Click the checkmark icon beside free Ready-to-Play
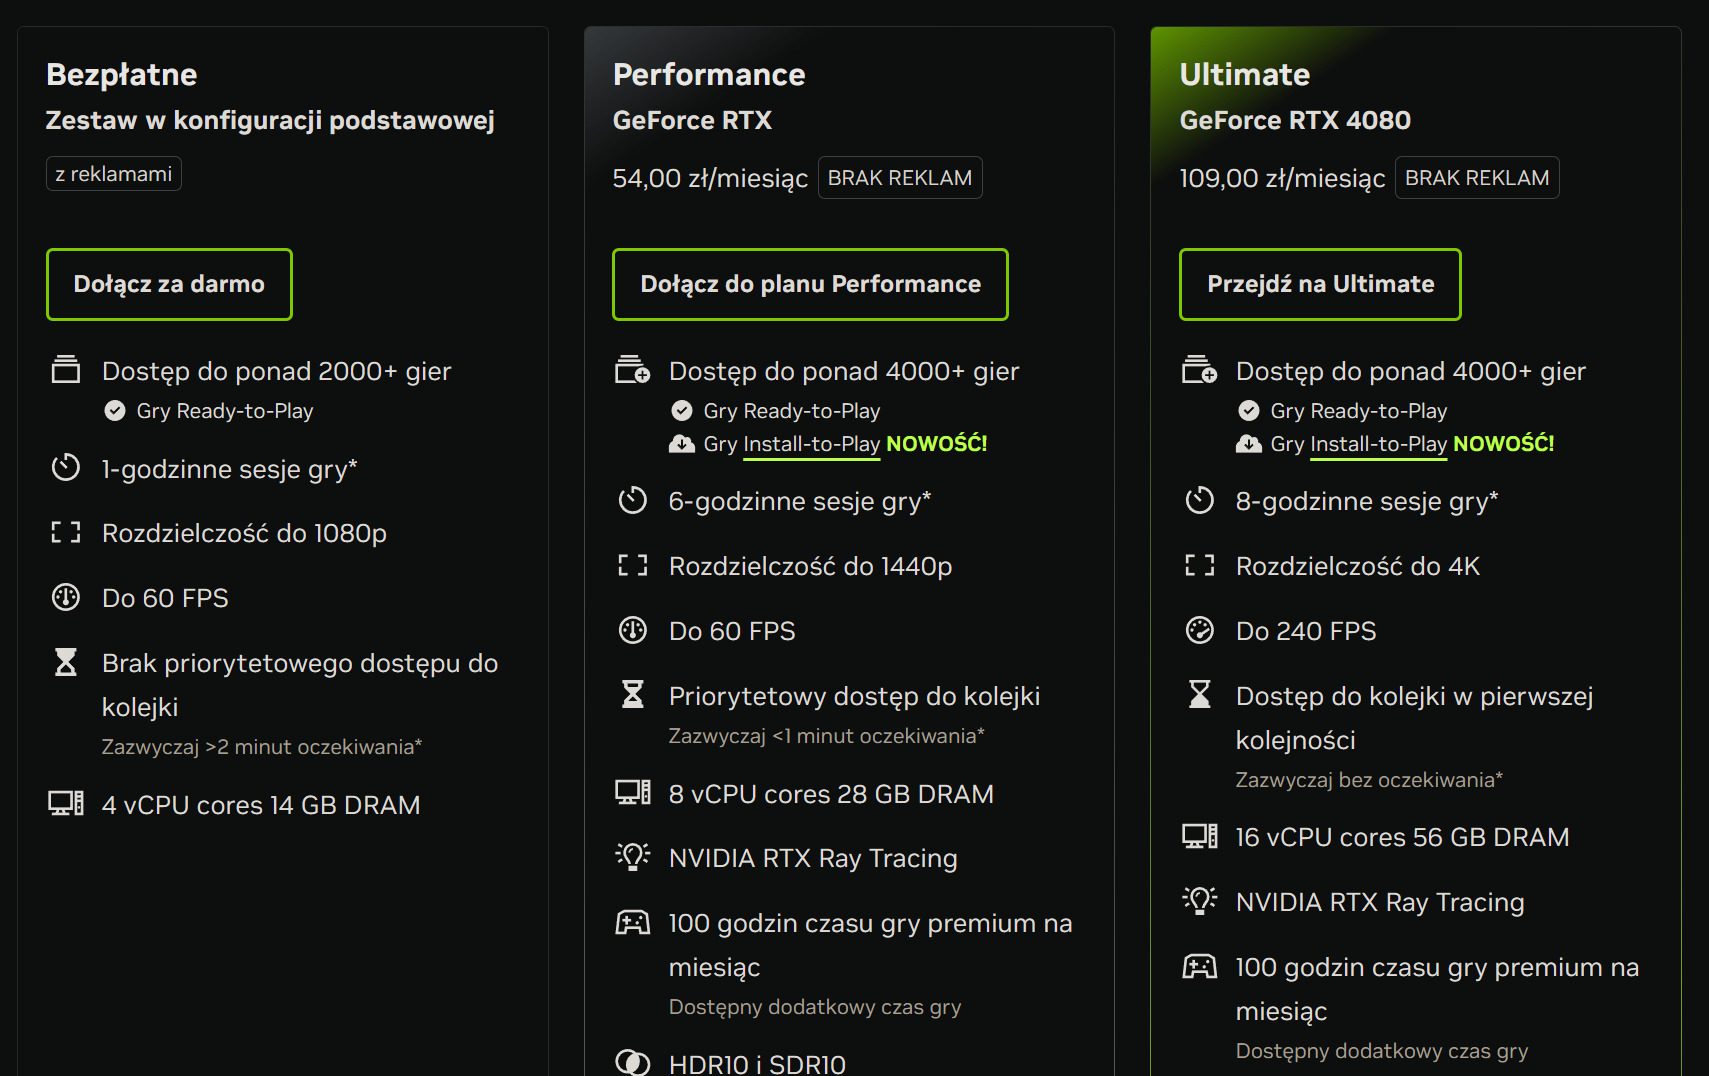 pyautogui.click(x=115, y=411)
